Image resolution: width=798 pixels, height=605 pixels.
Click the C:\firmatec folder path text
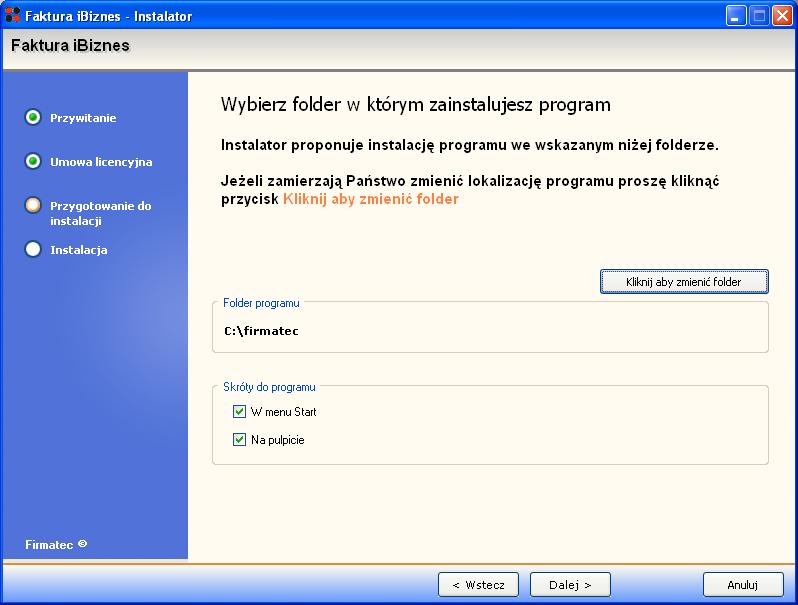coord(261,331)
